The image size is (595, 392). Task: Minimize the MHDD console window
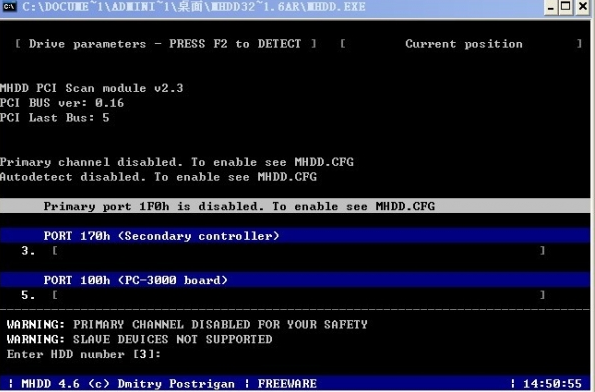click(551, 7)
